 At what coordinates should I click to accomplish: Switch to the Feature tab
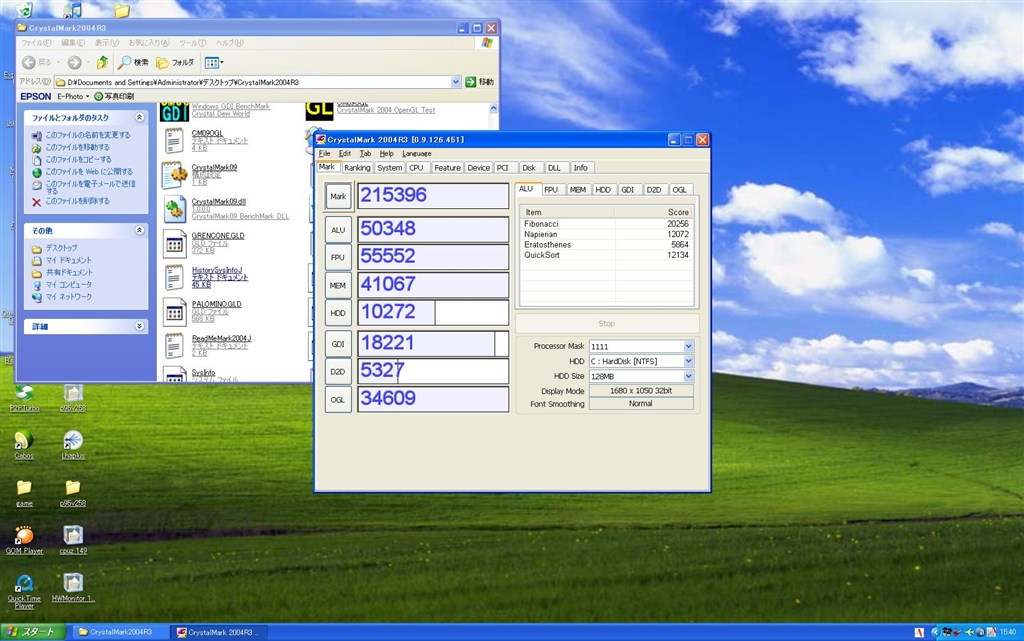(447, 168)
